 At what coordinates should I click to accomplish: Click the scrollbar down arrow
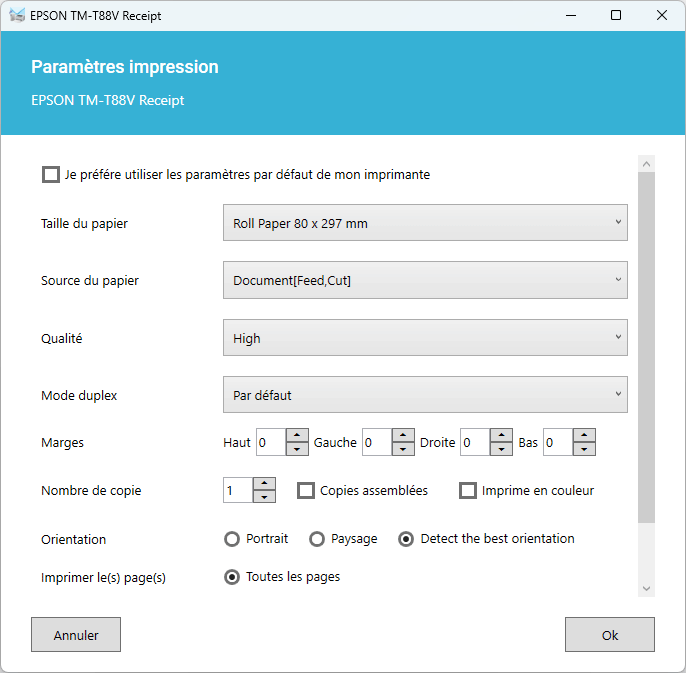646,589
